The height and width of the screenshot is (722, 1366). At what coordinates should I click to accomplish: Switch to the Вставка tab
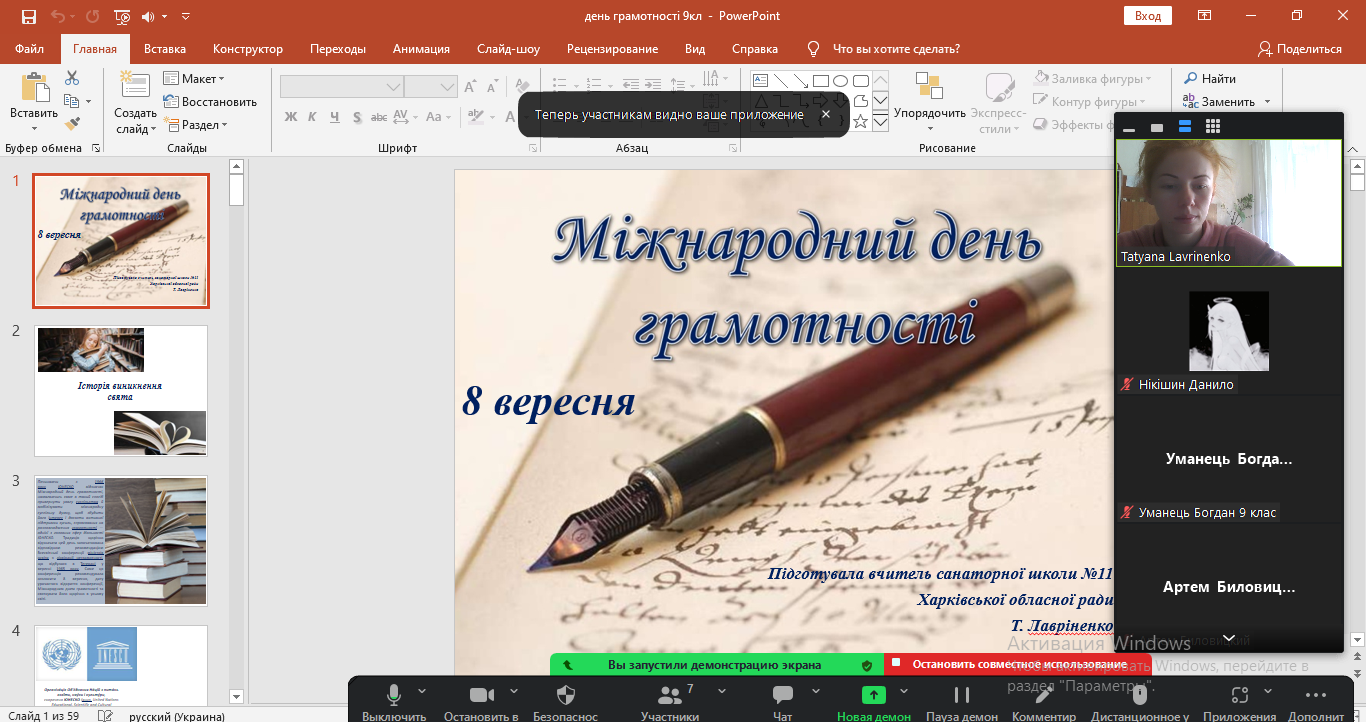pos(165,49)
